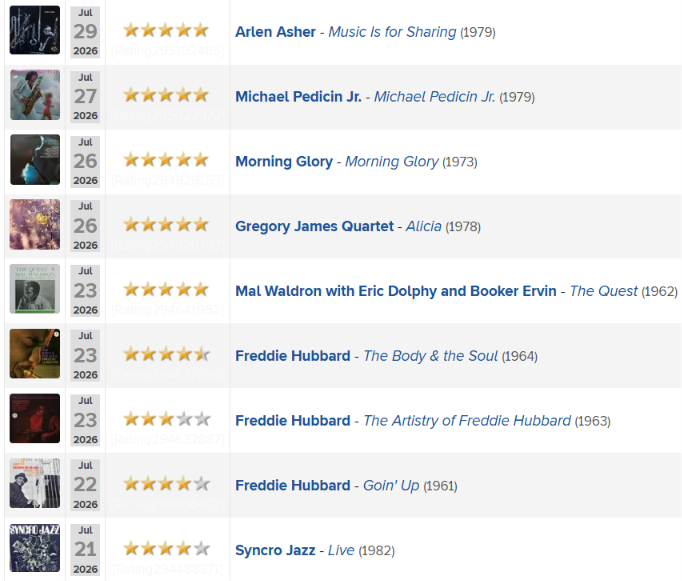The height and width of the screenshot is (581, 682).
Task: Click the three-star rating for Artistry of Freddie Hubbard
Action: (166, 419)
